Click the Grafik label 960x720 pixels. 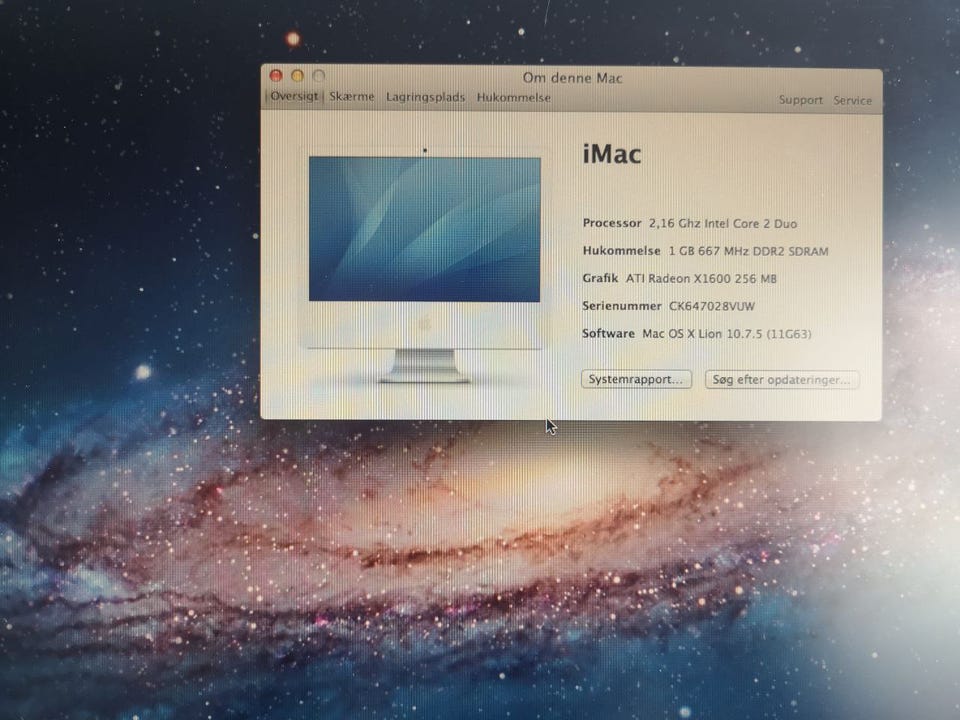tap(600, 278)
